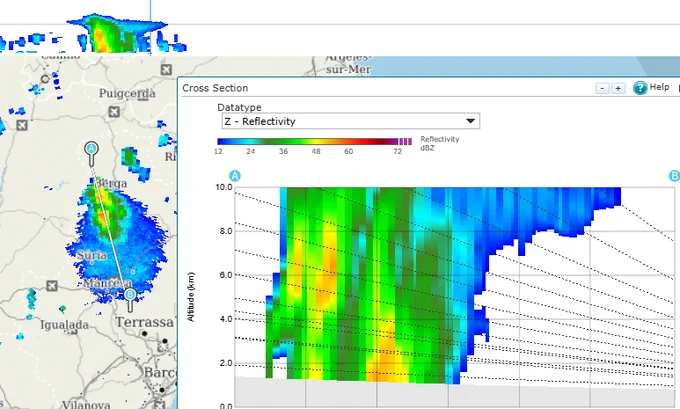Click the reflectivity color scale bar

314,141
